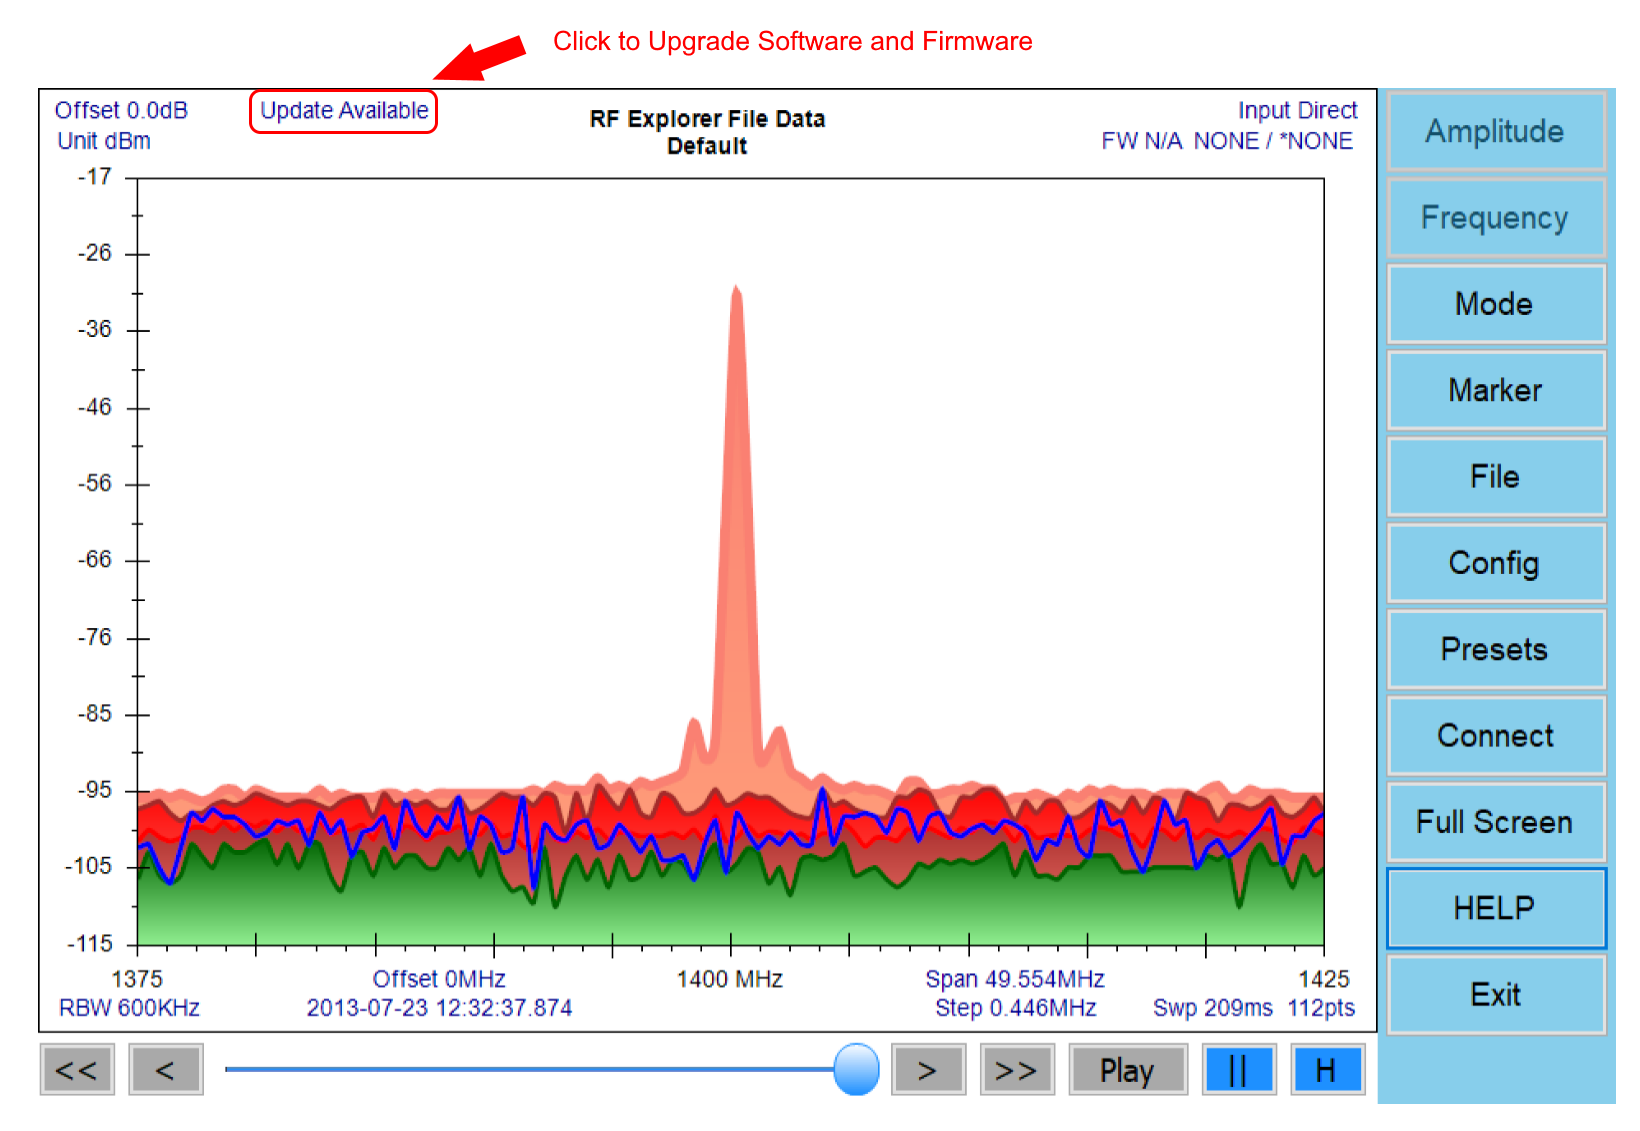
Task: Click the Update Available link
Action: coord(344,111)
